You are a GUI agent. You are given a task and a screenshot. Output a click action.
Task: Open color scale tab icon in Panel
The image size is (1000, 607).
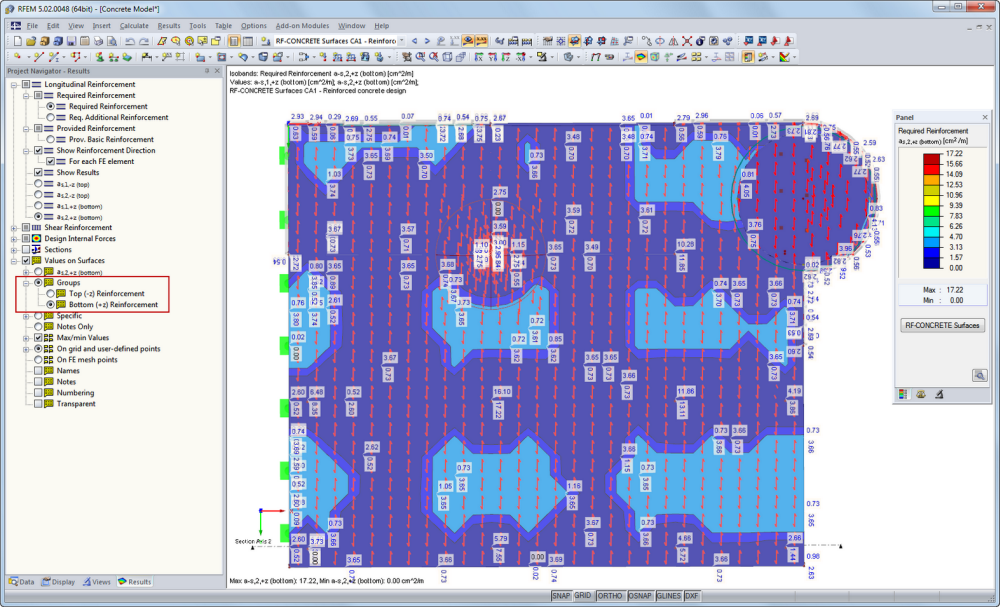(x=902, y=395)
